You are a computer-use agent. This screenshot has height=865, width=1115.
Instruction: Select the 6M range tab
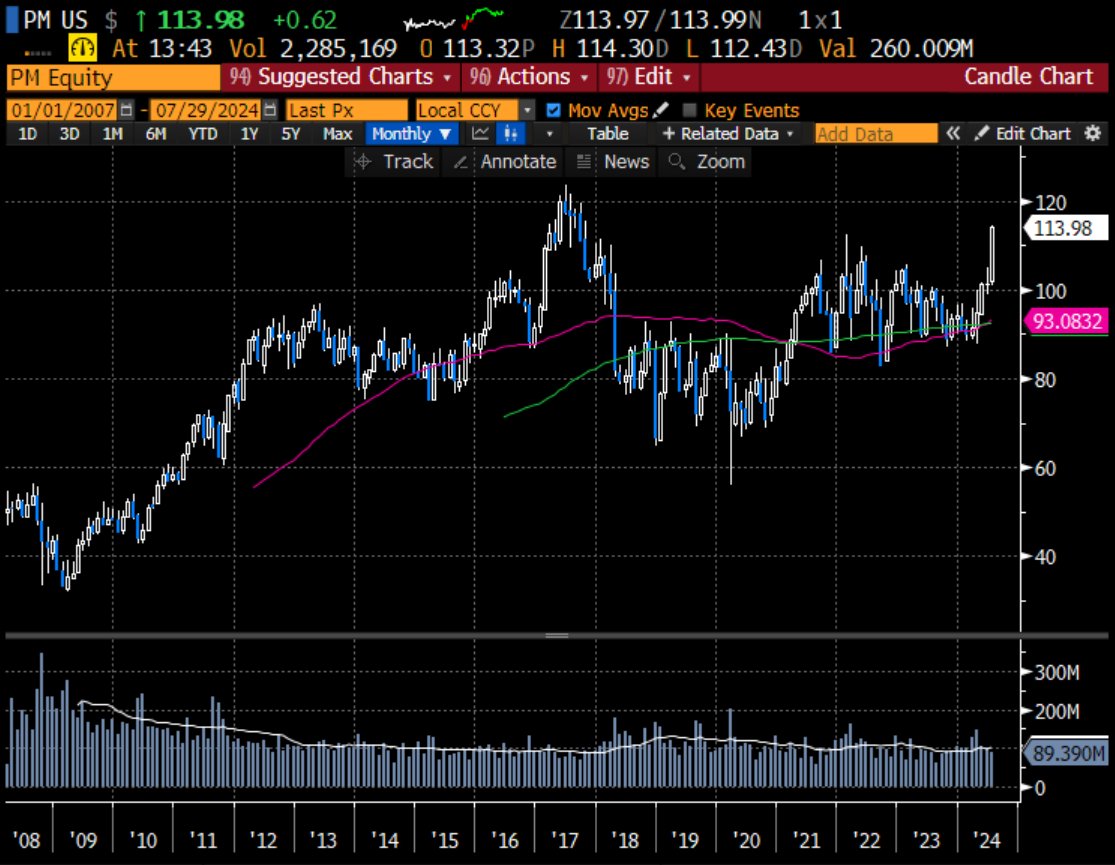click(155, 134)
